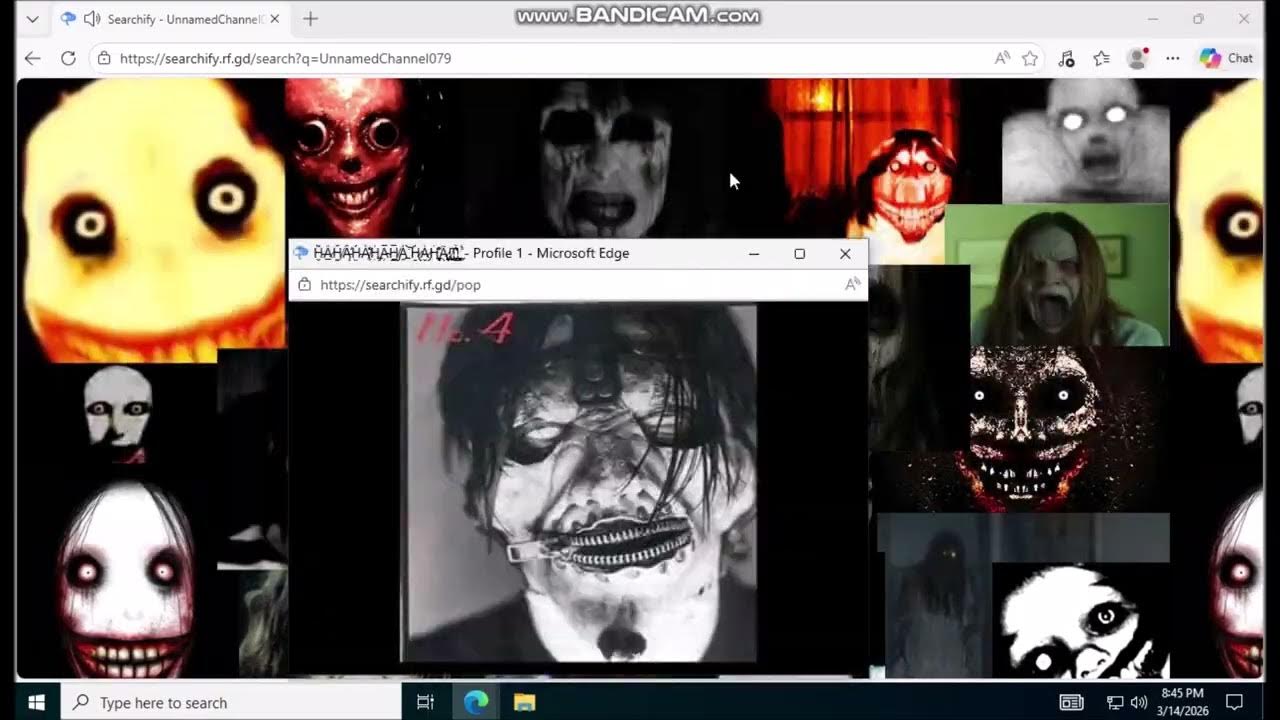The width and height of the screenshot is (1280, 720).
Task: Open a new tab with plus button
Action: pyautogui.click(x=310, y=19)
